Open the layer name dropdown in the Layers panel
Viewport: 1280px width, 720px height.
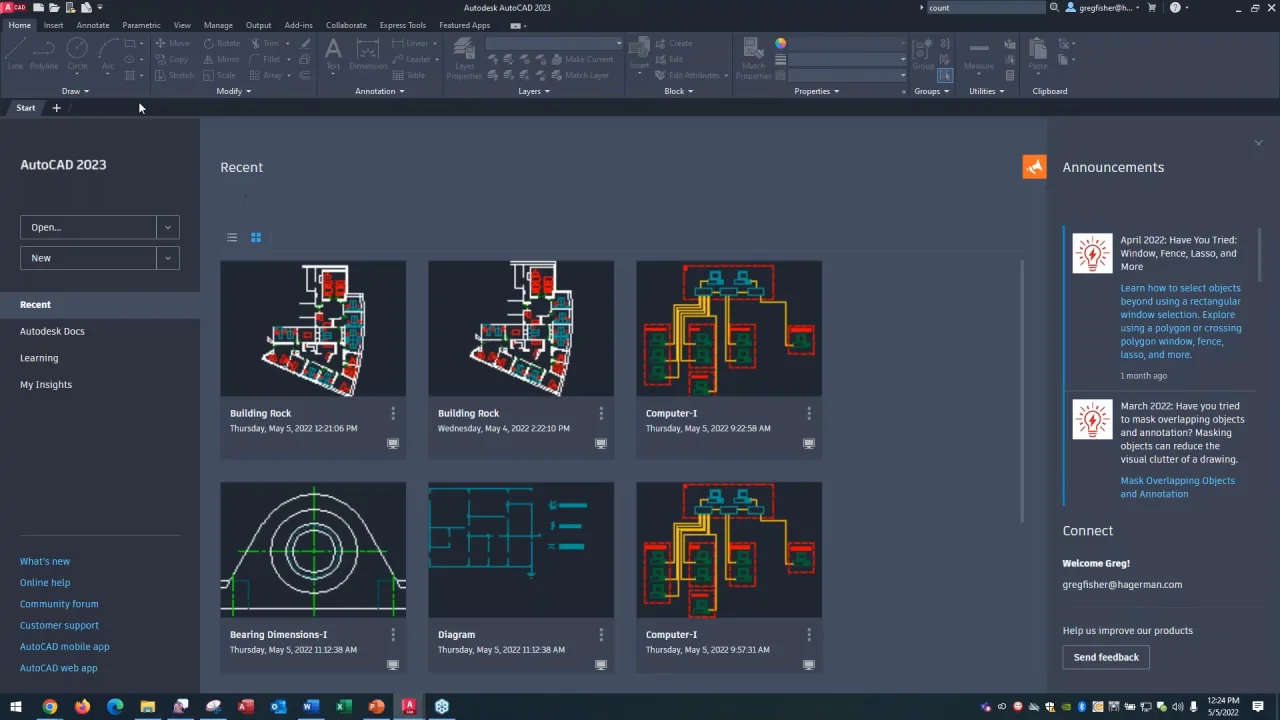coord(554,43)
